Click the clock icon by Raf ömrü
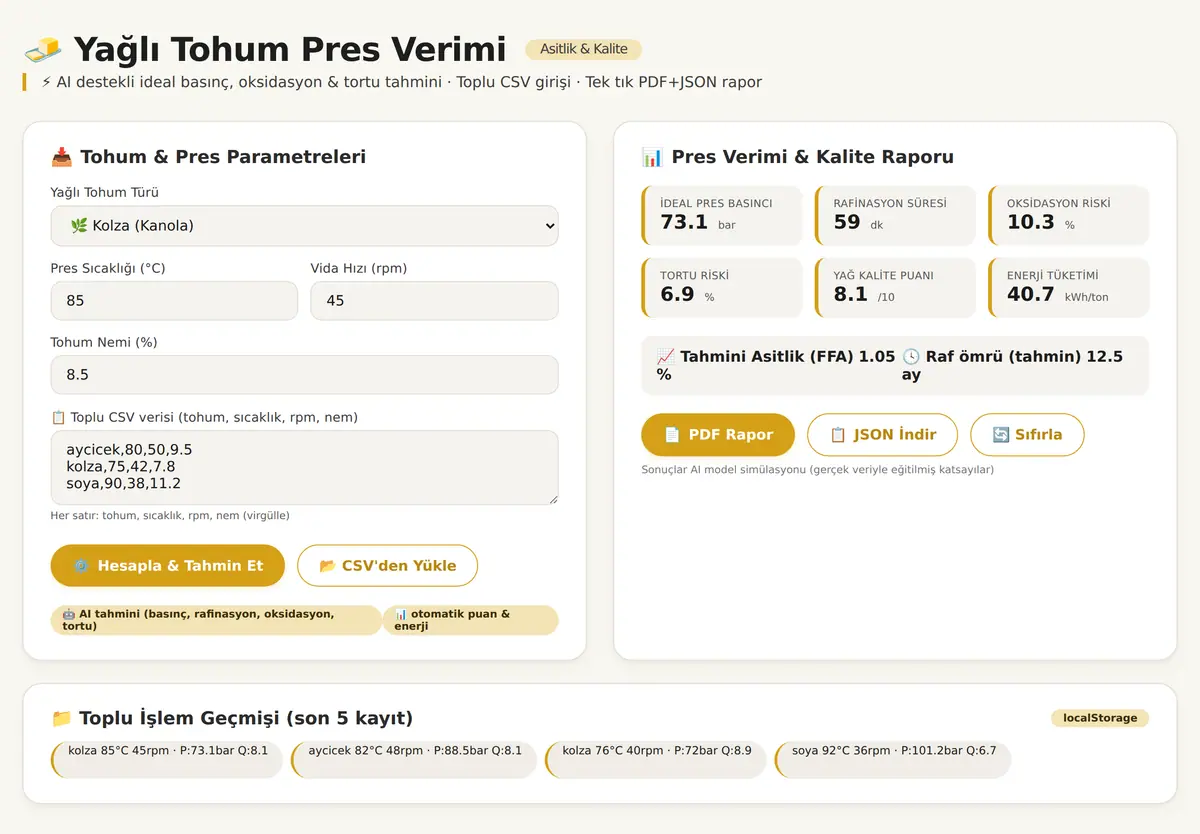 point(911,356)
